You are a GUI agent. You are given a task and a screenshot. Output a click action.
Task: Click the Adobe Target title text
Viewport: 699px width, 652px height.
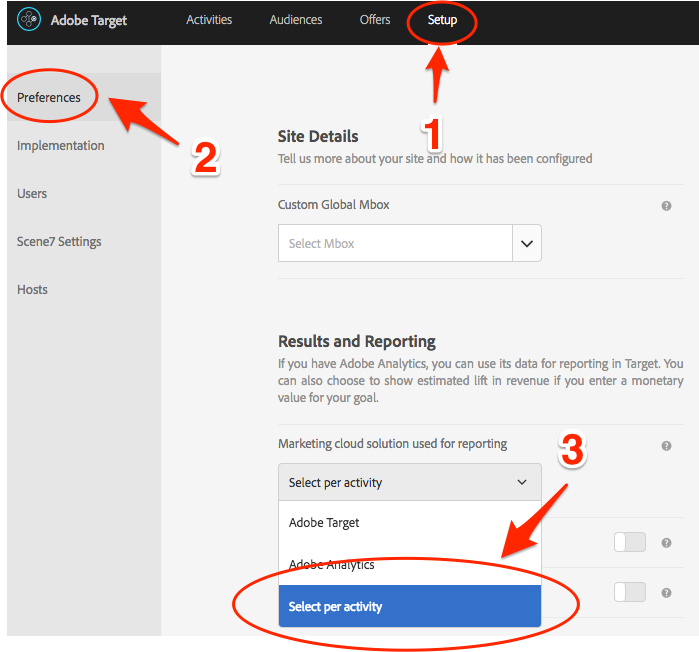tap(89, 20)
